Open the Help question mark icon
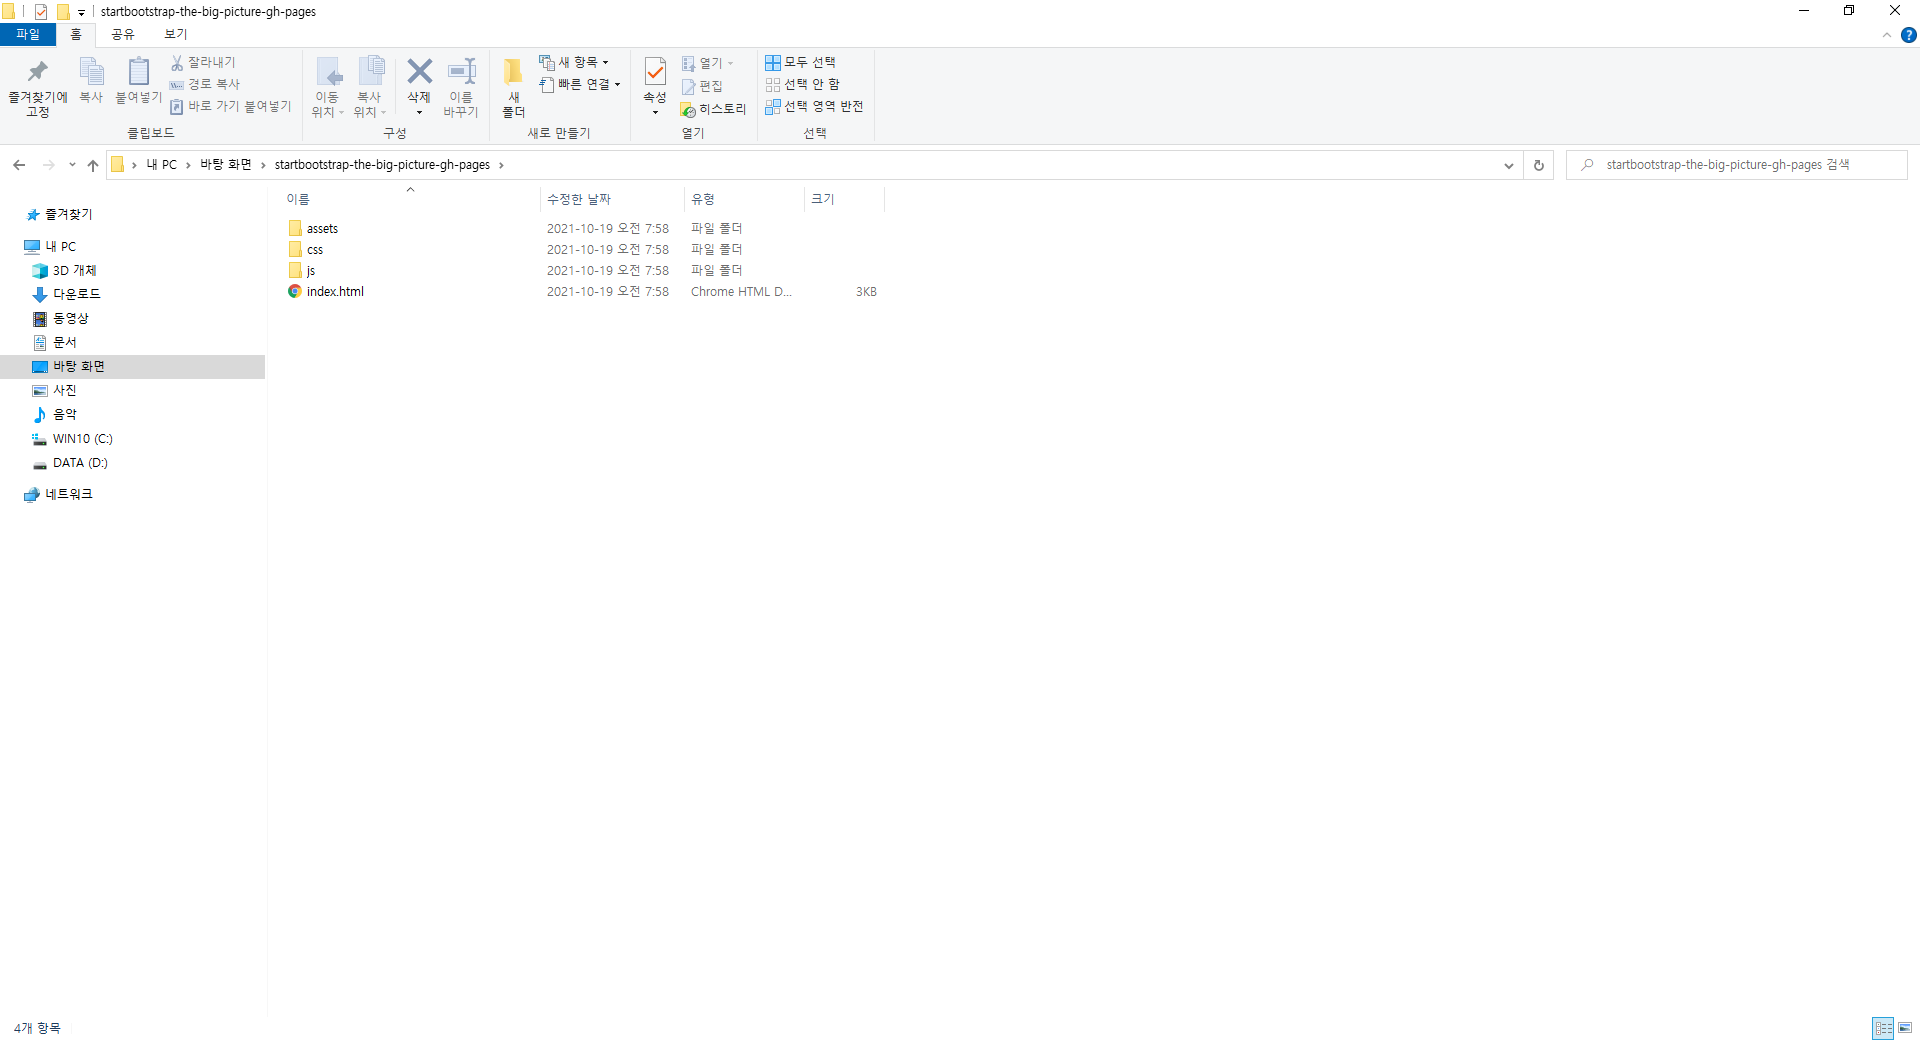Image resolution: width=1920 pixels, height=1040 pixels. 1908,35
